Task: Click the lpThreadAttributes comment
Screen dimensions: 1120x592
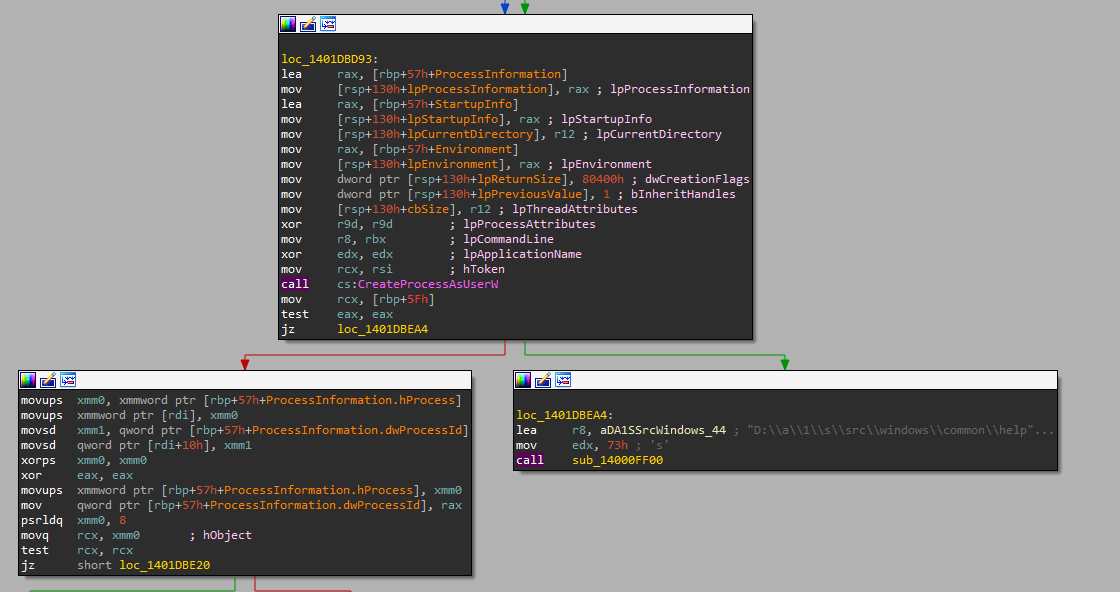Action: click(575, 209)
